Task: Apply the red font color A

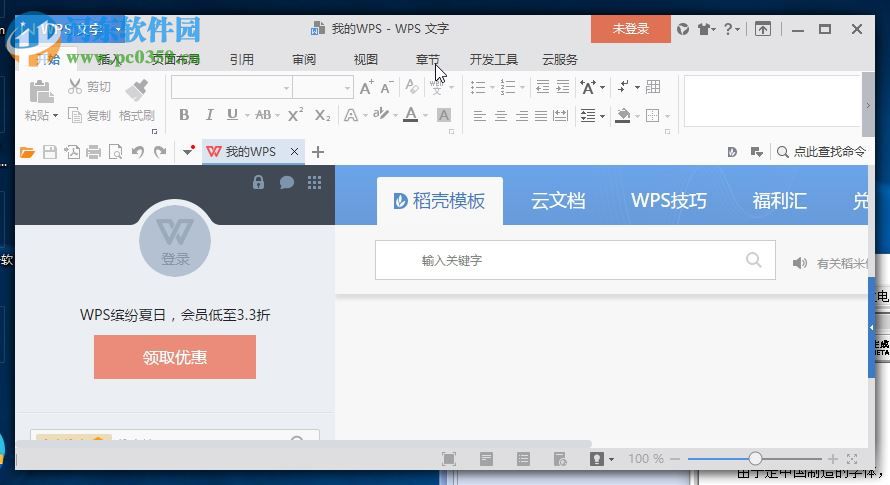Action: coord(411,115)
